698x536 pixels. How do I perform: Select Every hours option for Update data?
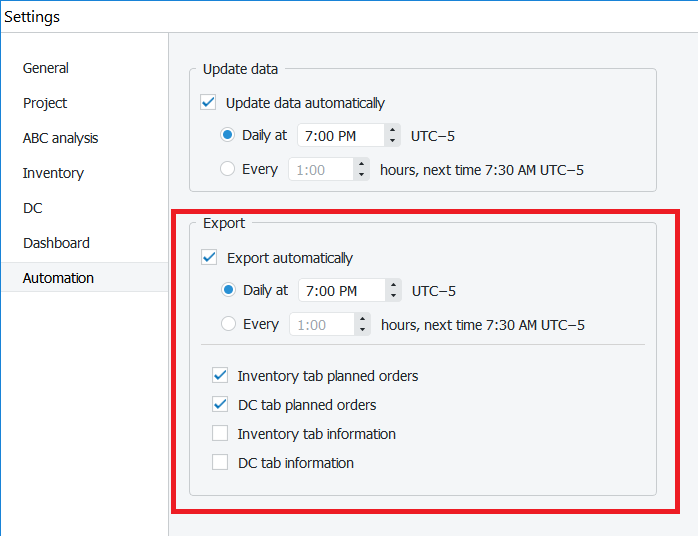click(x=228, y=170)
